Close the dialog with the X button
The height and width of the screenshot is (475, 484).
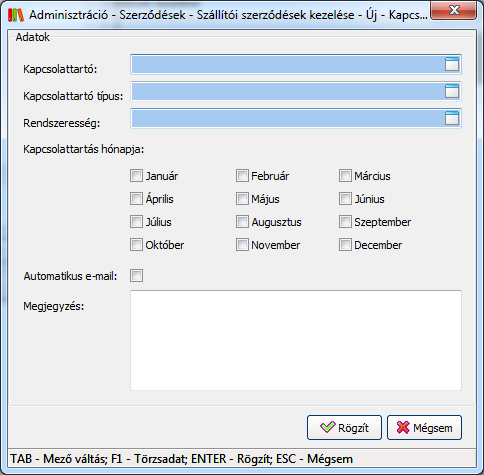coord(454,10)
